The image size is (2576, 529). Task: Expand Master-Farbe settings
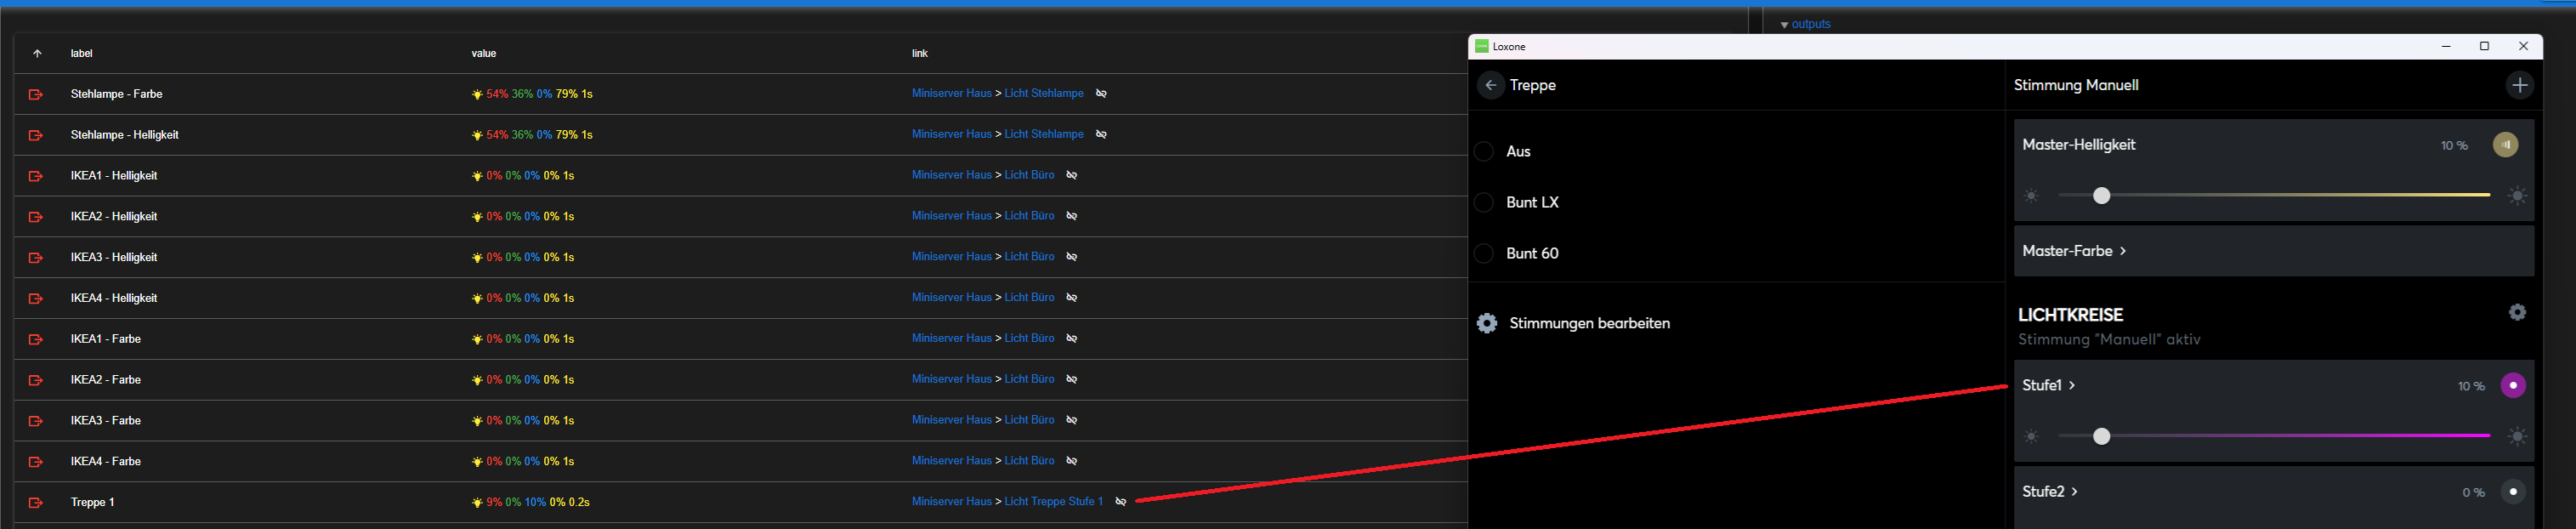click(x=2074, y=251)
